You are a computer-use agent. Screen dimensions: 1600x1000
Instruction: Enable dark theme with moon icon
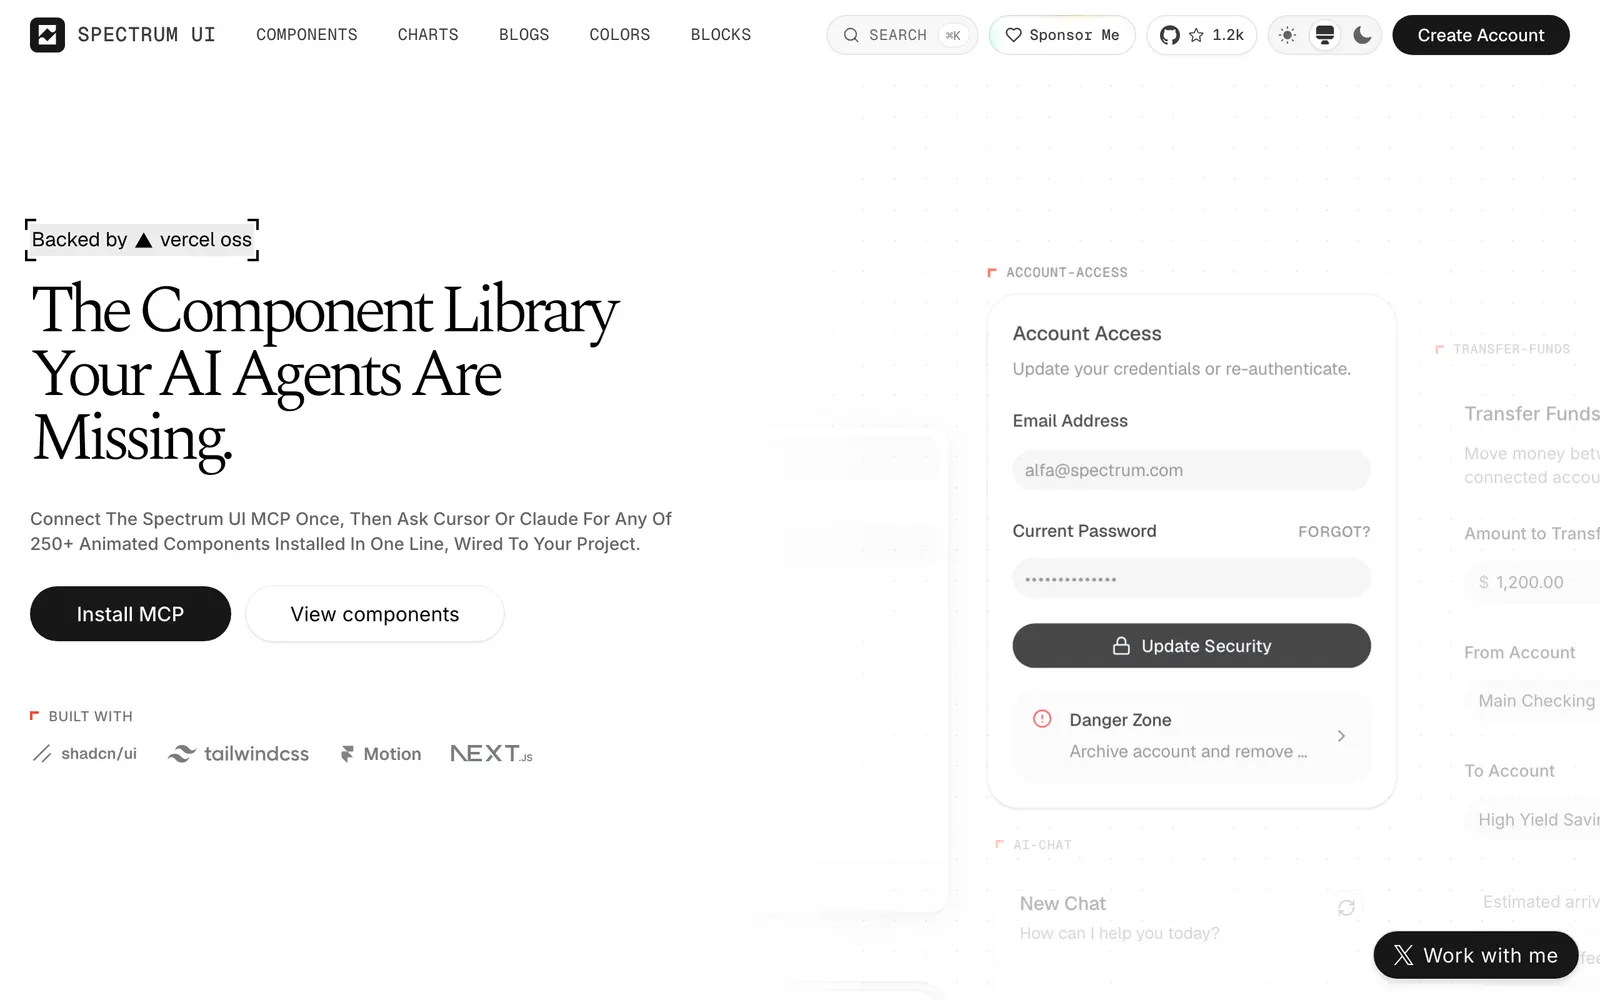(1362, 35)
